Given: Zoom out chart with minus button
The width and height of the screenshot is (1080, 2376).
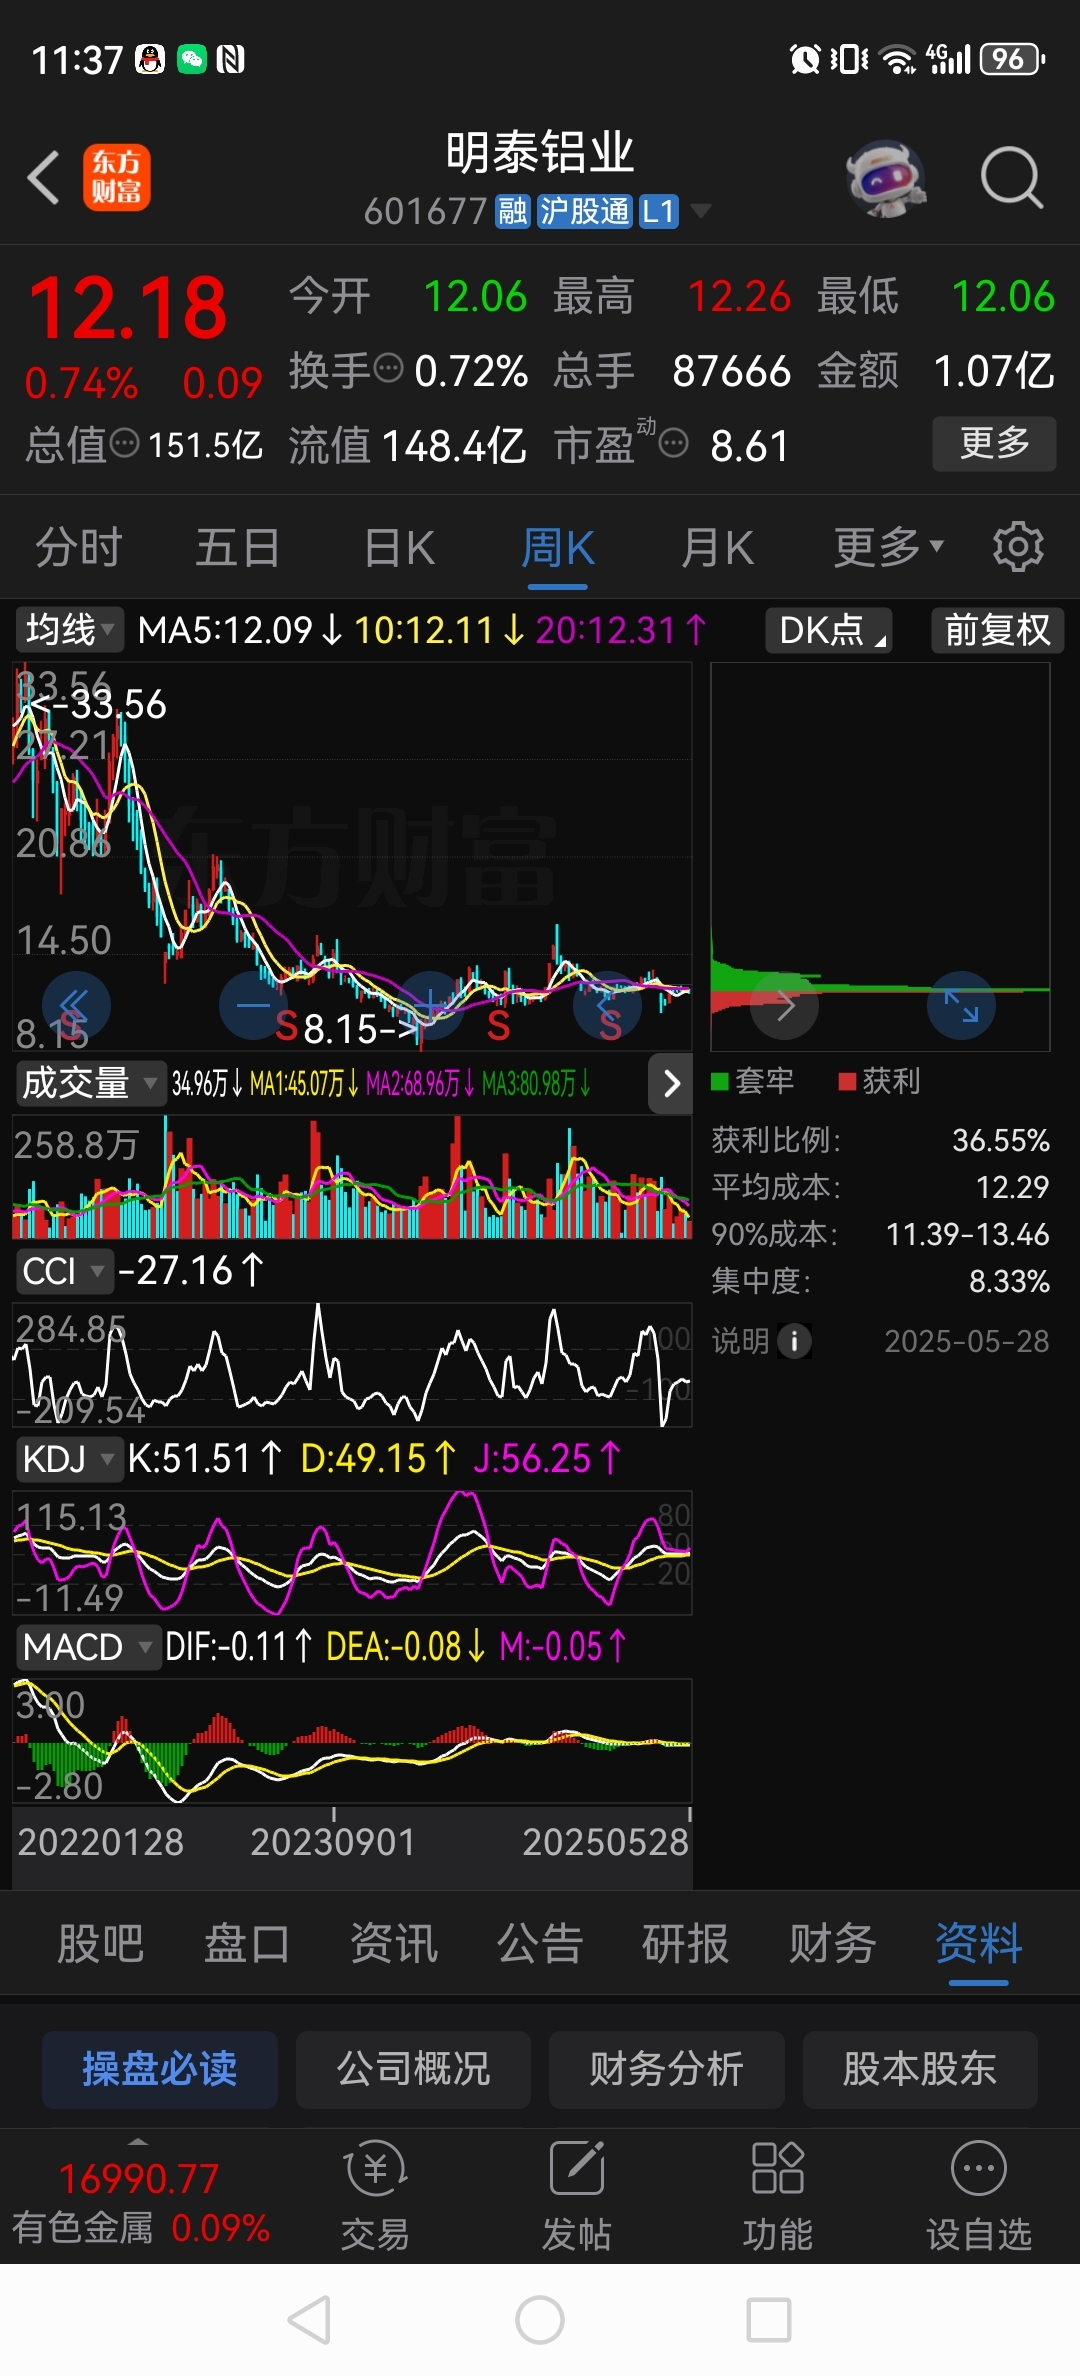Looking at the screenshot, I should (x=253, y=1005).
